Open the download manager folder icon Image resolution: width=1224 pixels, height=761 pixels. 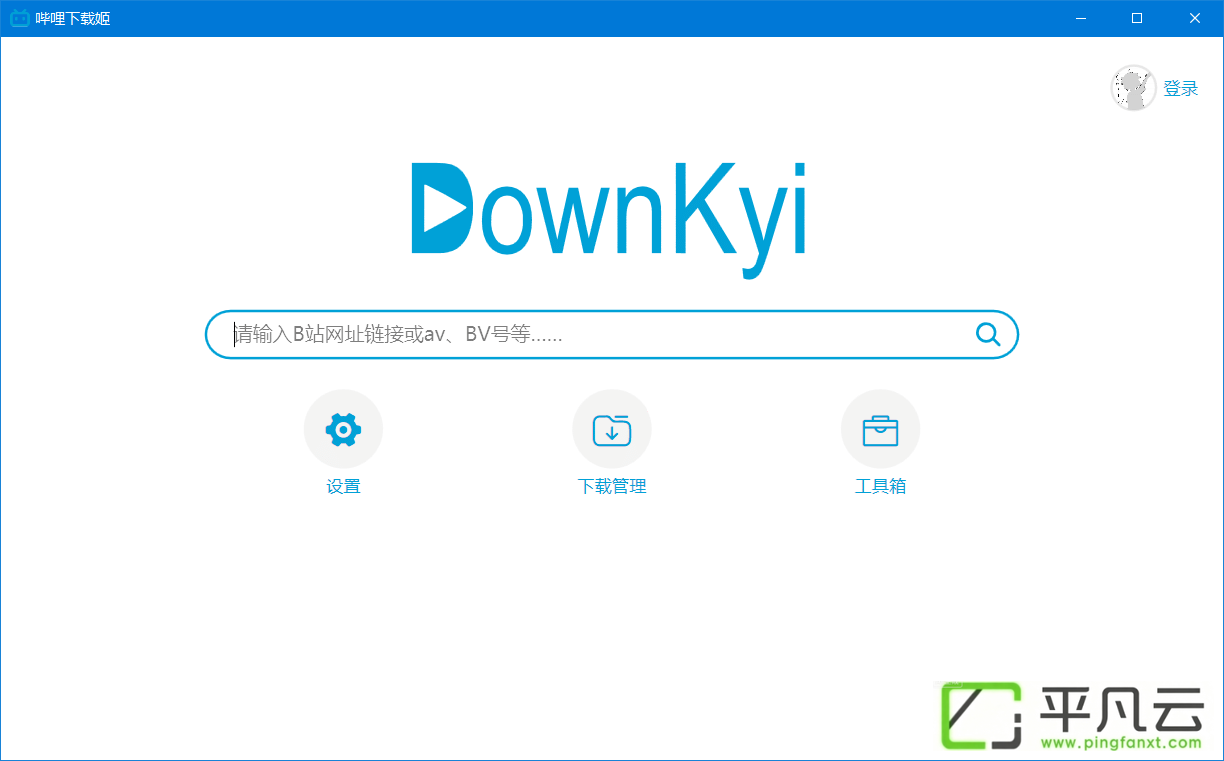click(612, 429)
